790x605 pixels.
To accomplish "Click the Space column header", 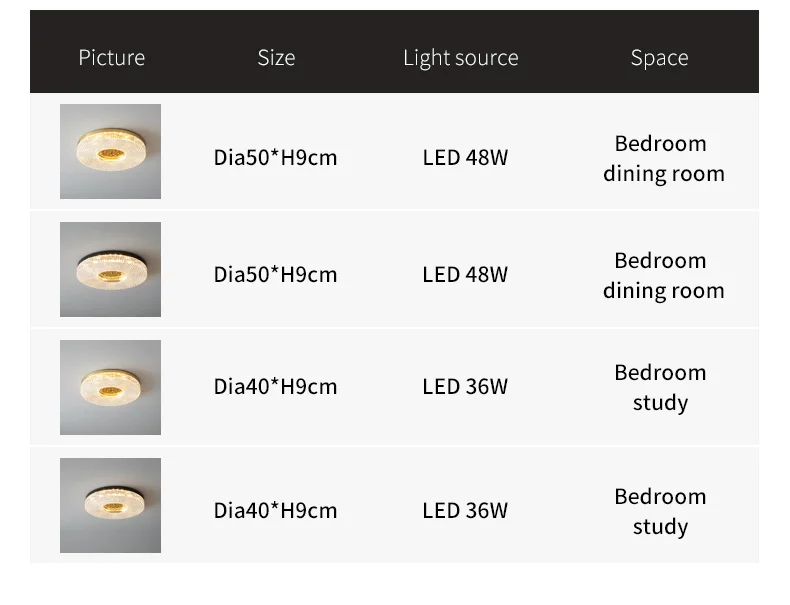I will coord(659,58).
